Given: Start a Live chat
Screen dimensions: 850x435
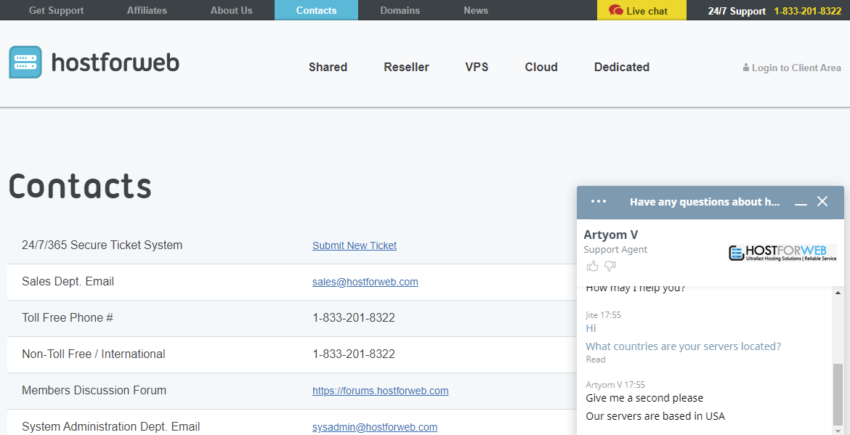Looking at the screenshot, I should (641, 10).
